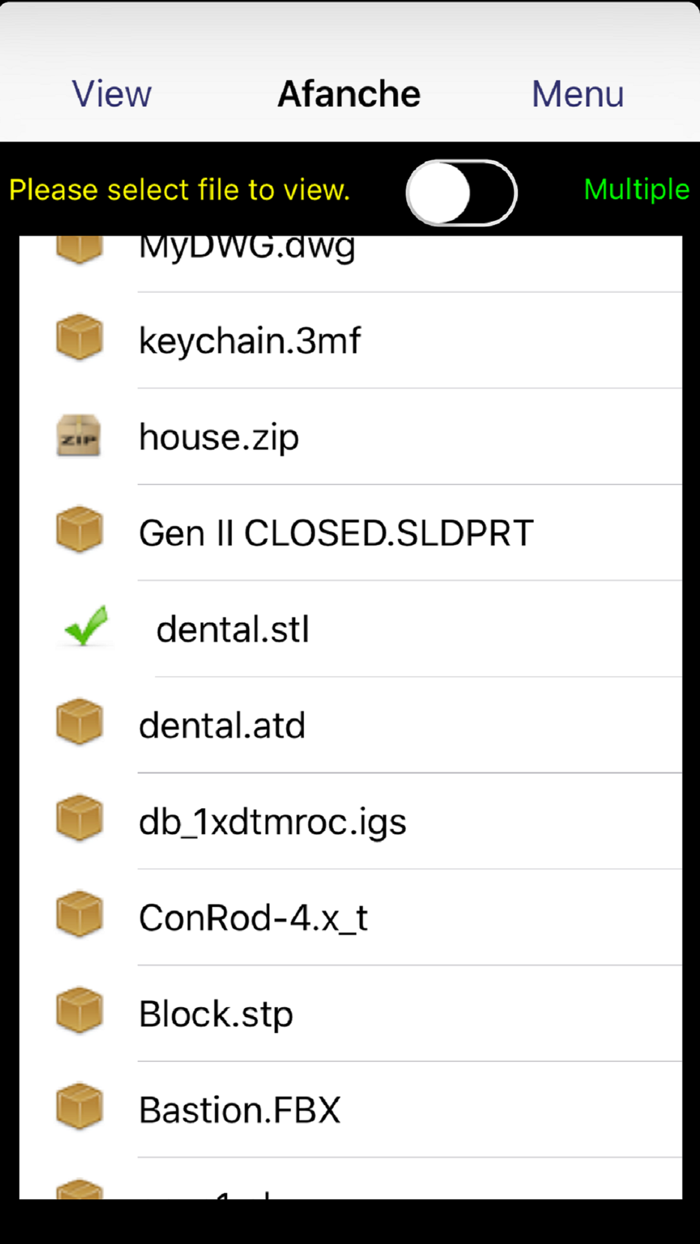Click the box icon beside Bastion.FBX
The height and width of the screenshot is (1244, 700).
tap(79, 1109)
